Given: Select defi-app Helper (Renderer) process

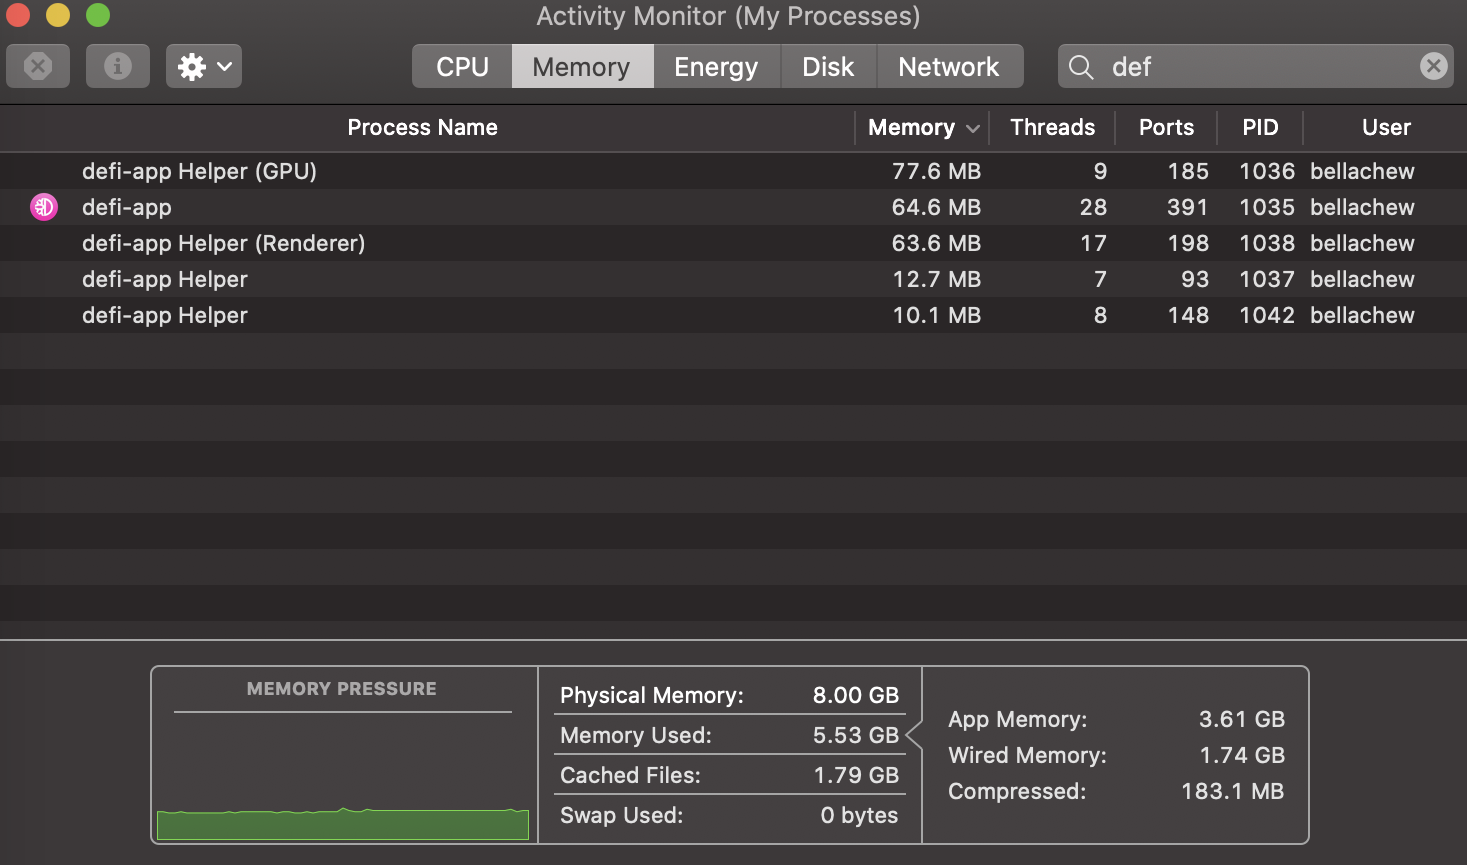Looking at the screenshot, I should click(733, 243).
